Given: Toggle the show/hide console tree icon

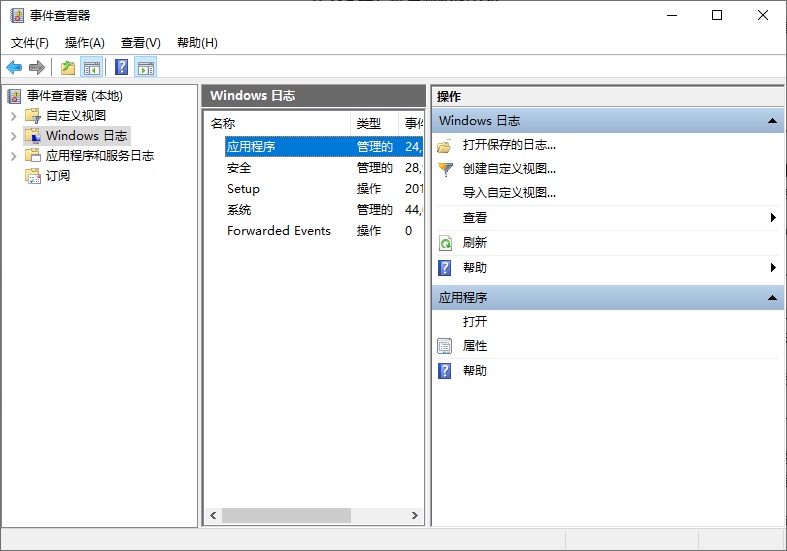Looking at the screenshot, I should (92, 67).
